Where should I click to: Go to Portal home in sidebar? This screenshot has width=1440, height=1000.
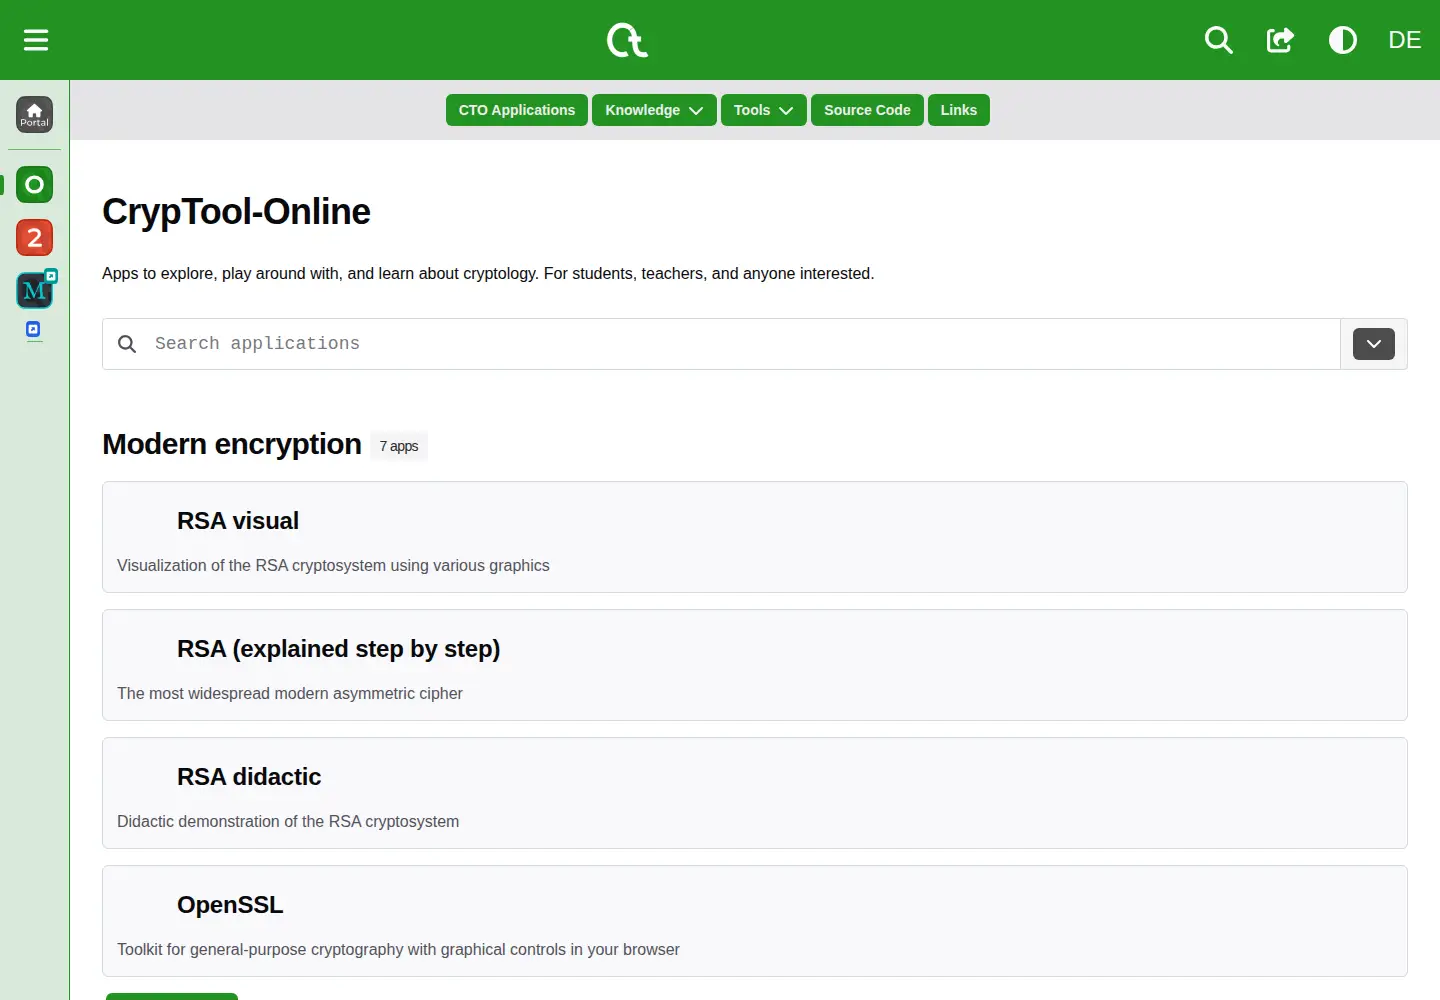point(34,114)
